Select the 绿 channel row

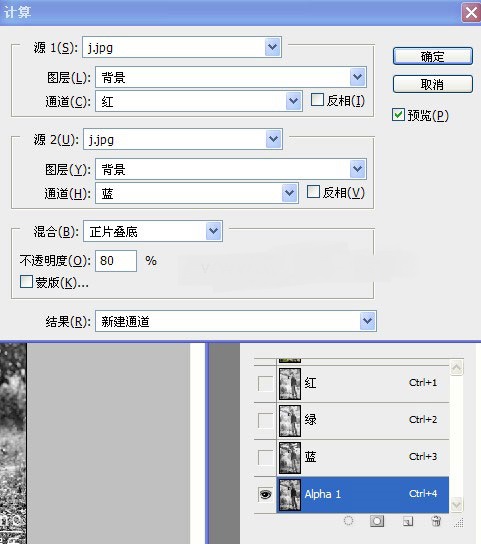(351, 421)
